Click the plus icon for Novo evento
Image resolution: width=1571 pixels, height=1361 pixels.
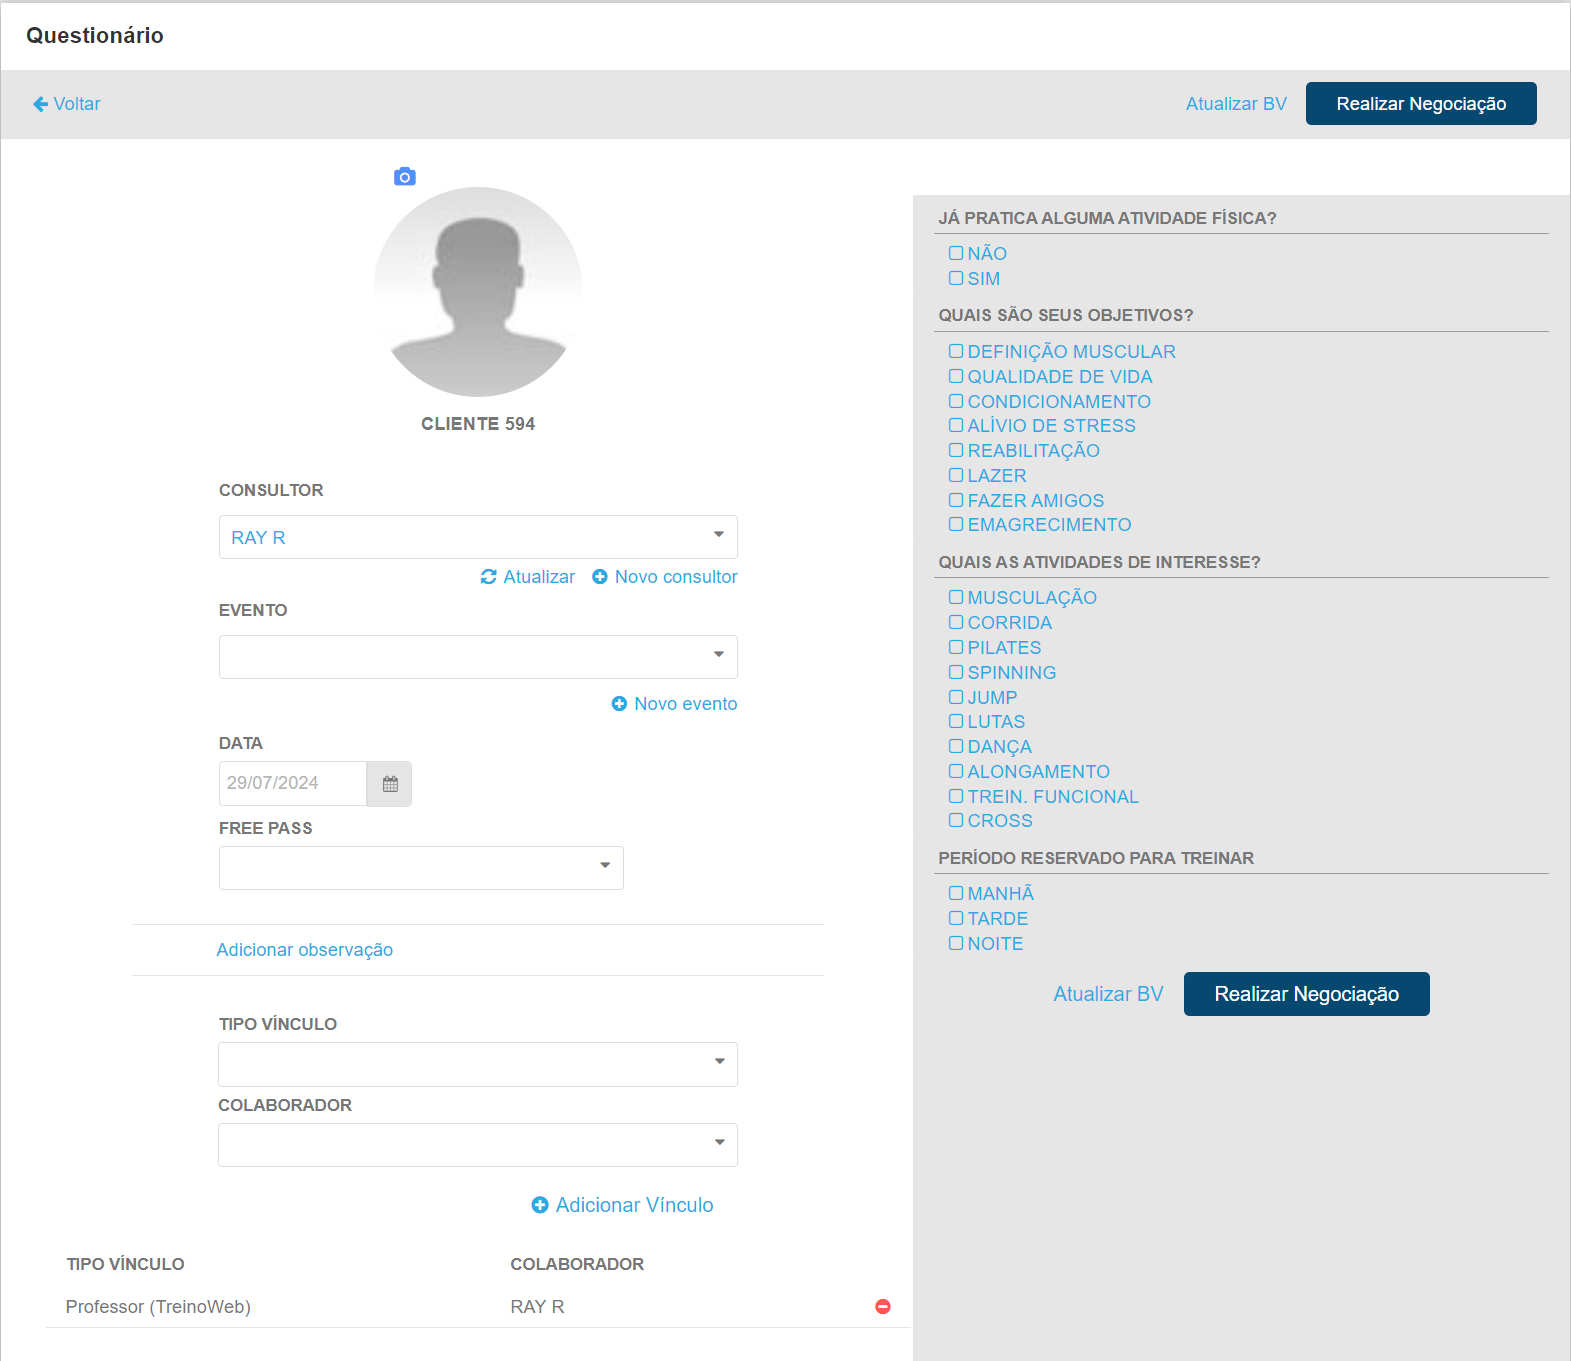click(x=619, y=704)
